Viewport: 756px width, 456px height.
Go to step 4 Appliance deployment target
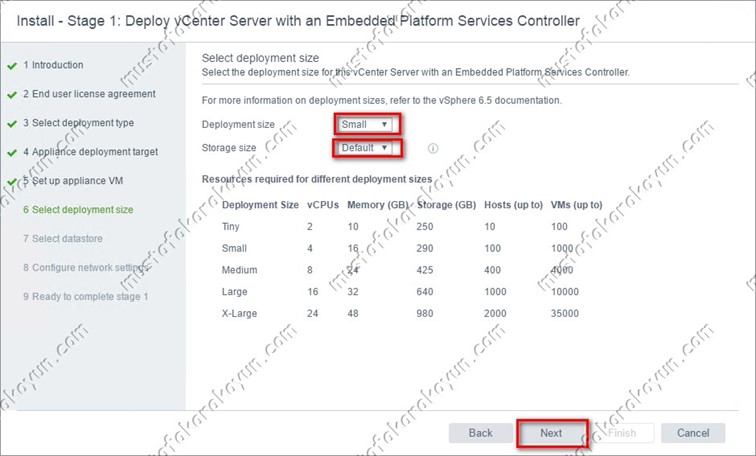pyautogui.click(x=91, y=152)
